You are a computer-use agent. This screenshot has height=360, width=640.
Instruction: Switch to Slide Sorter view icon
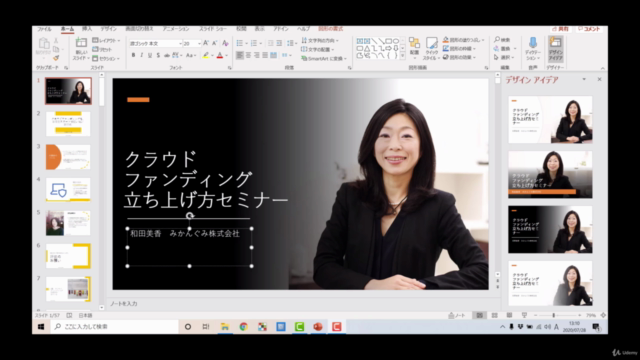[494, 316]
